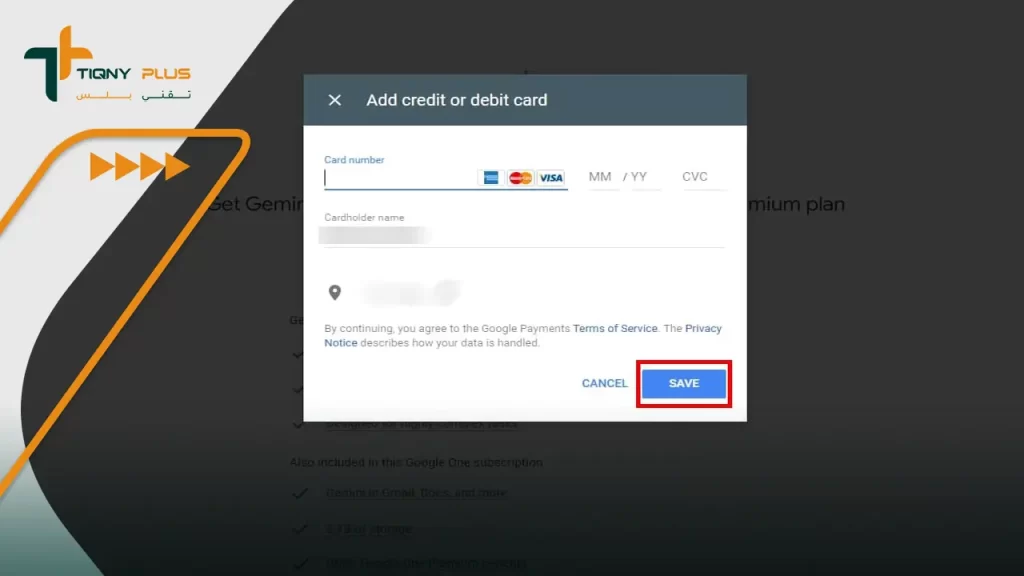Save the card details
Viewport: 1024px width, 576px height.
click(x=684, y=383)
